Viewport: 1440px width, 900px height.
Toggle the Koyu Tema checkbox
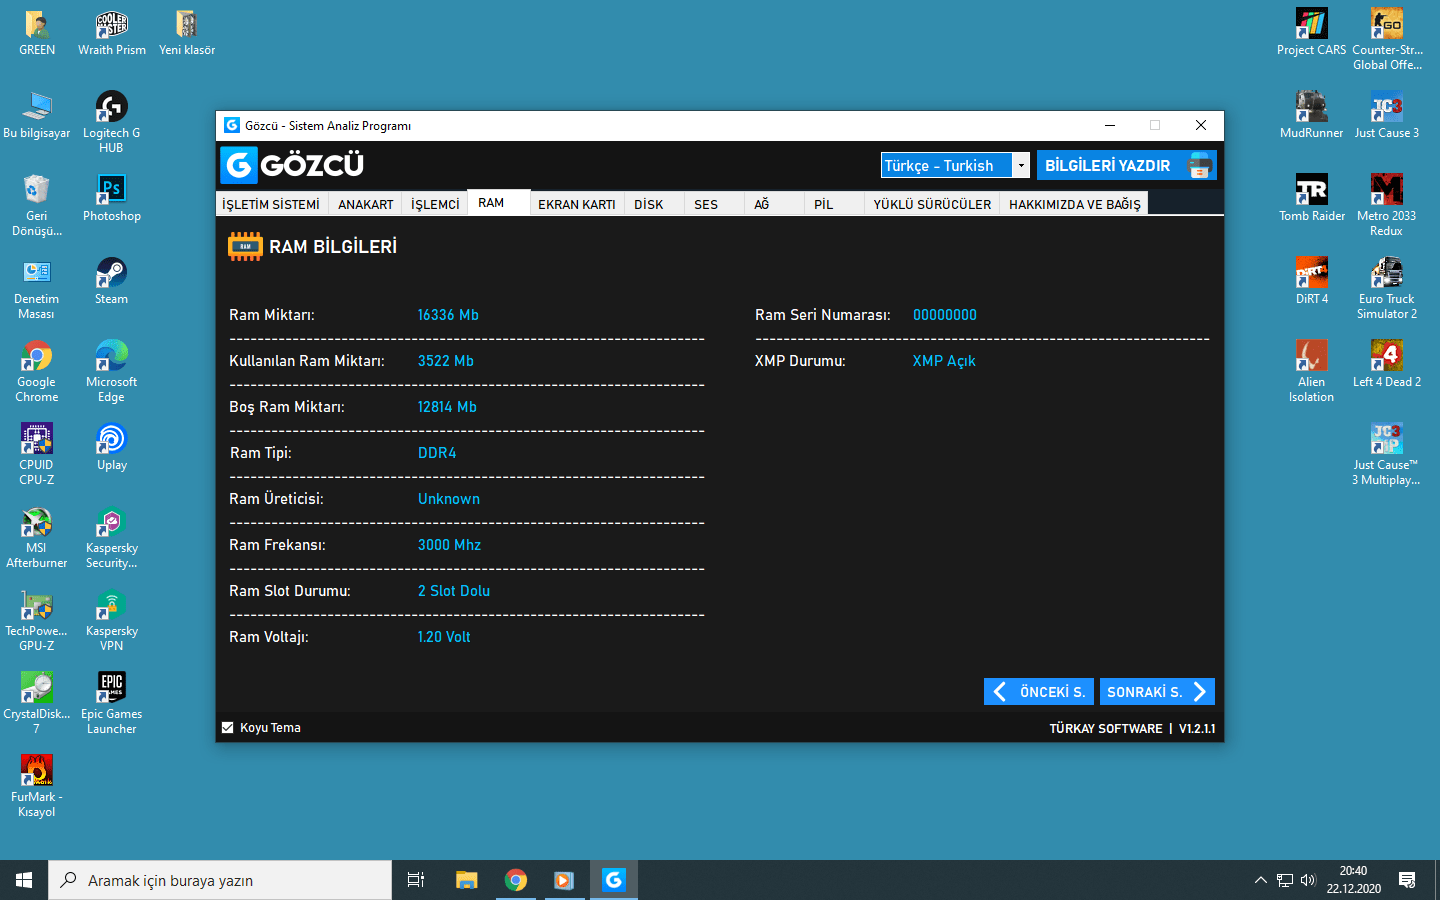point(228,728)
